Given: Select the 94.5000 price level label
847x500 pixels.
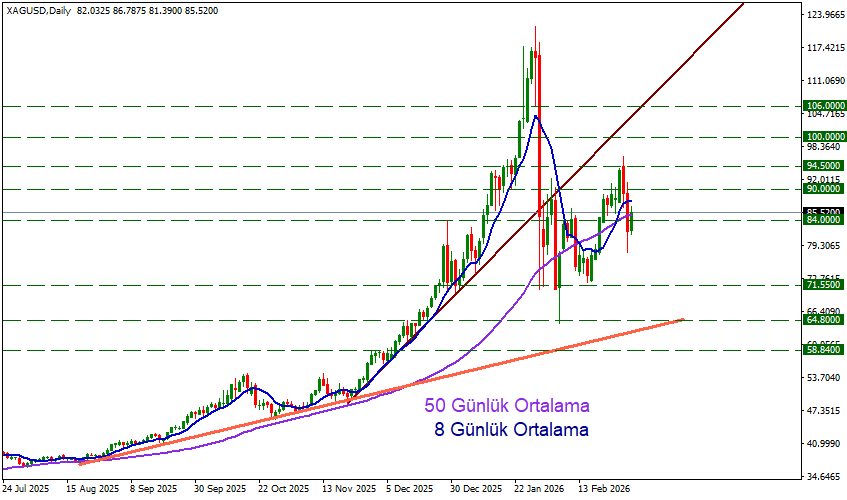Looking at the screenshot, I should pos(825,166).
